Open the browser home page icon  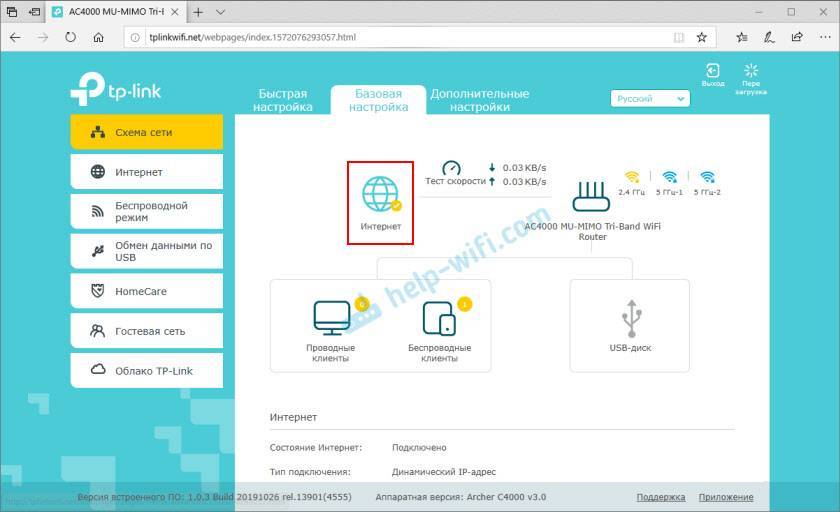coord(99,37)
